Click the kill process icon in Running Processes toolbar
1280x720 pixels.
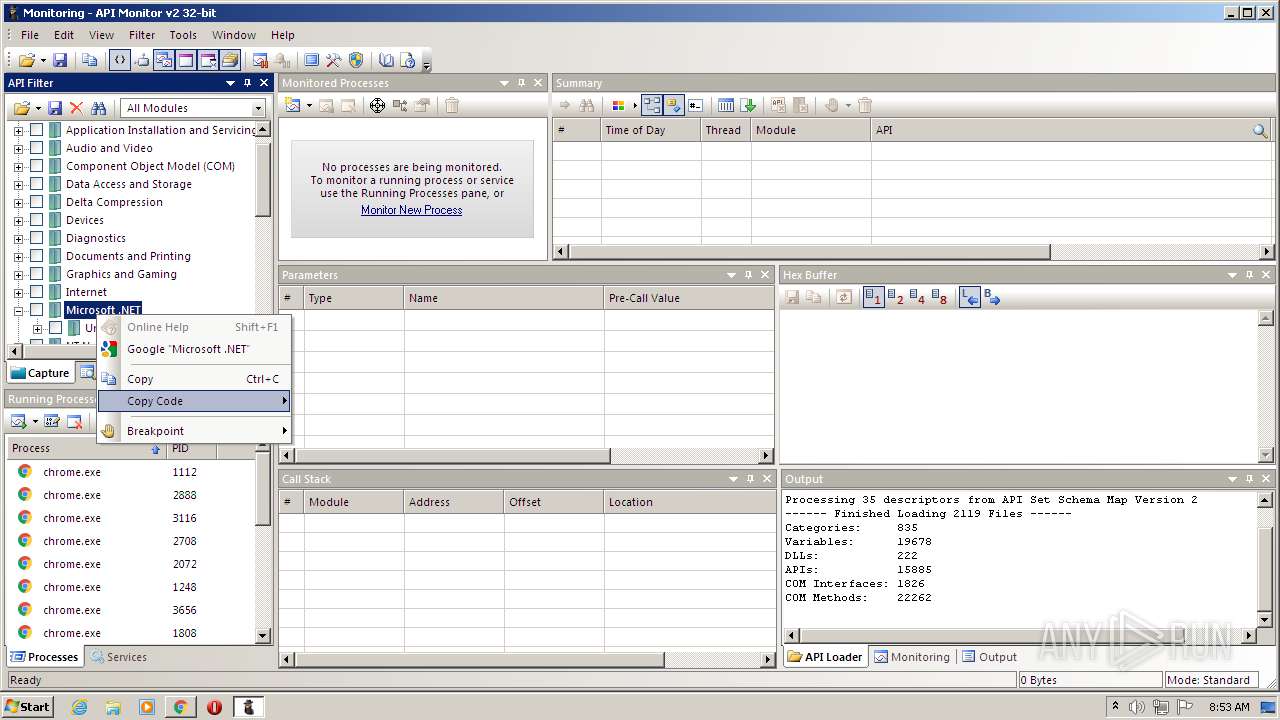tap(74, 421)
